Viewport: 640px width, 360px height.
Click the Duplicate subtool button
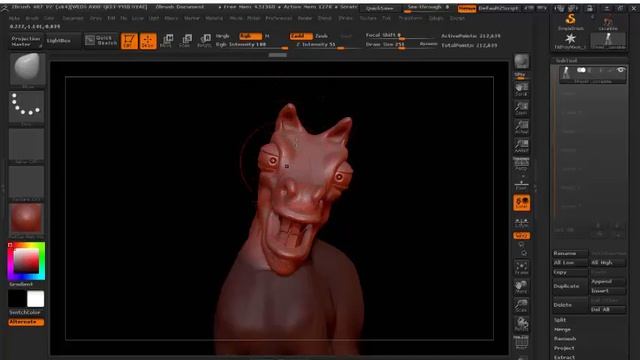pos(570,286)
